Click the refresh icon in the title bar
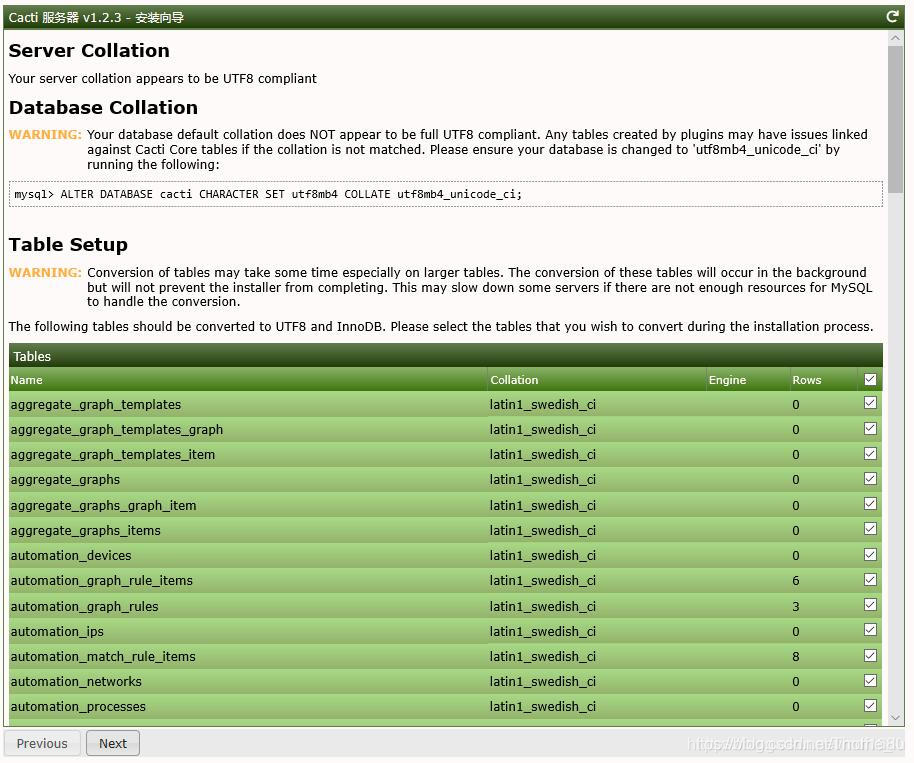The width and height of the screenshot is (914, 763). pyautogui.click(x=892, y=17)
